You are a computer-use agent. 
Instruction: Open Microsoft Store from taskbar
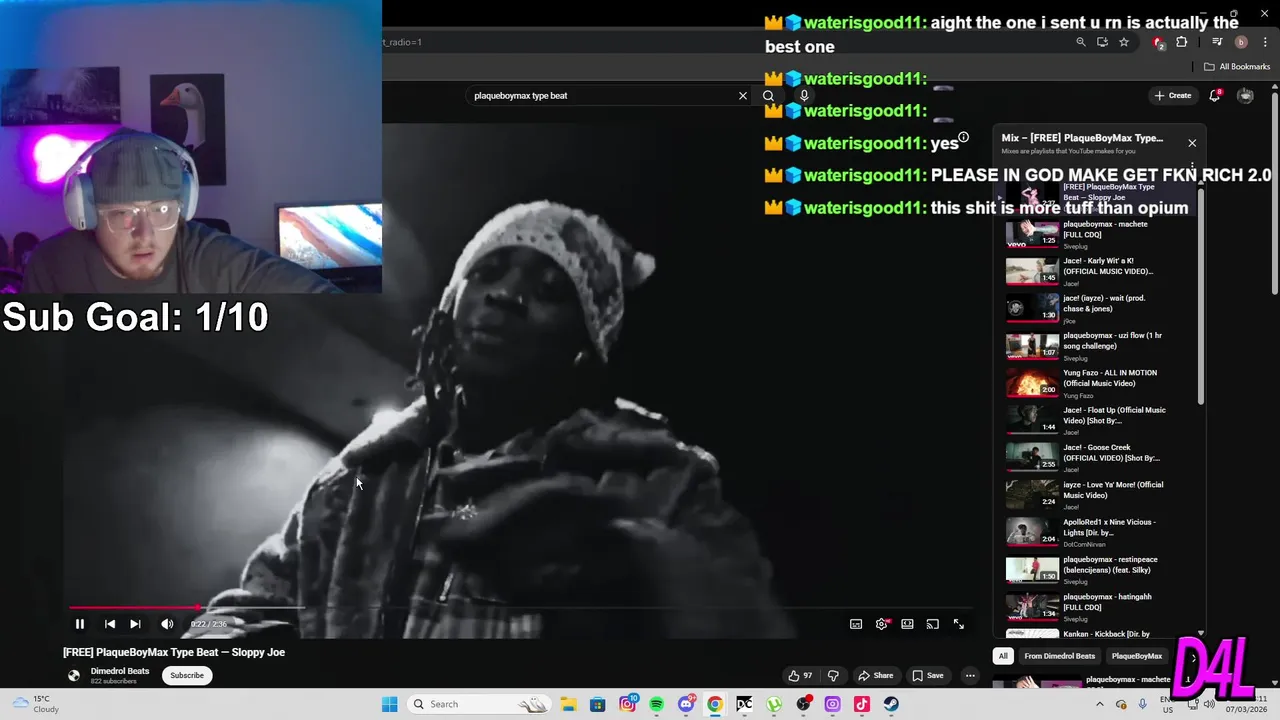pos(597,704)
